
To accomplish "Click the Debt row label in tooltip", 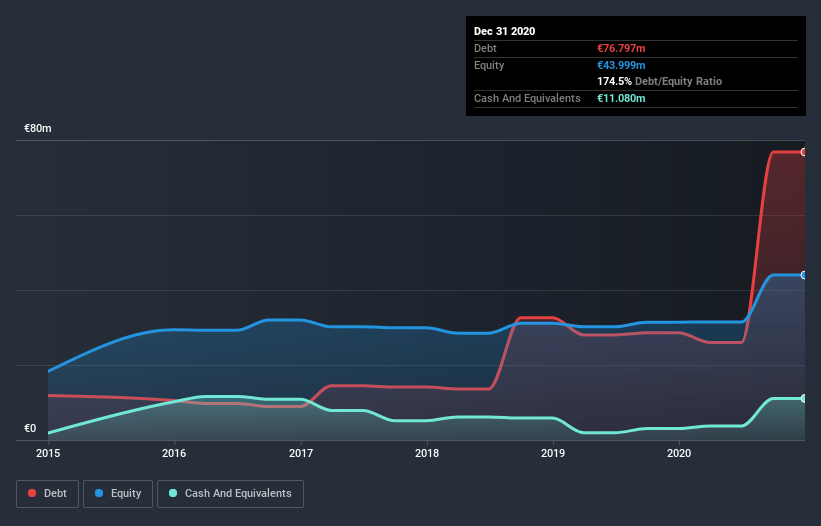I will coord(485,49).
